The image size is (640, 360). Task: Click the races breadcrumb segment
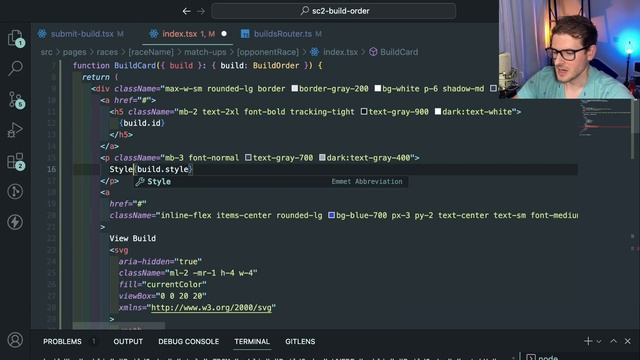pos(107,52)
